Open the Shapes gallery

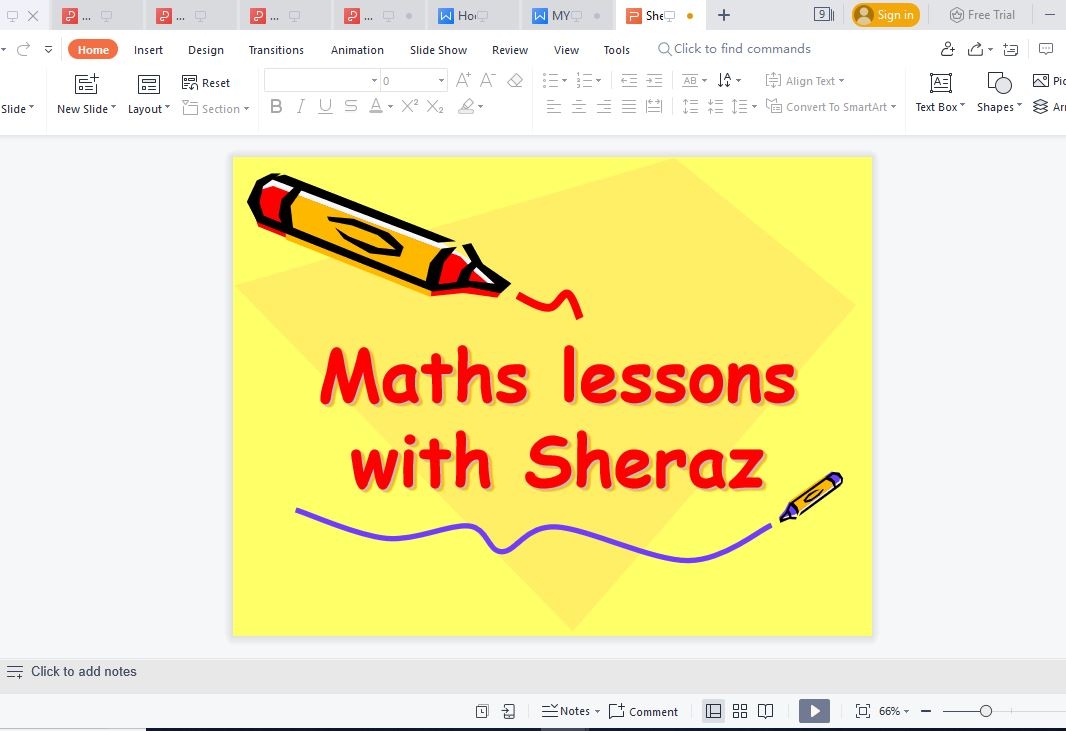(x=999, y=92)
